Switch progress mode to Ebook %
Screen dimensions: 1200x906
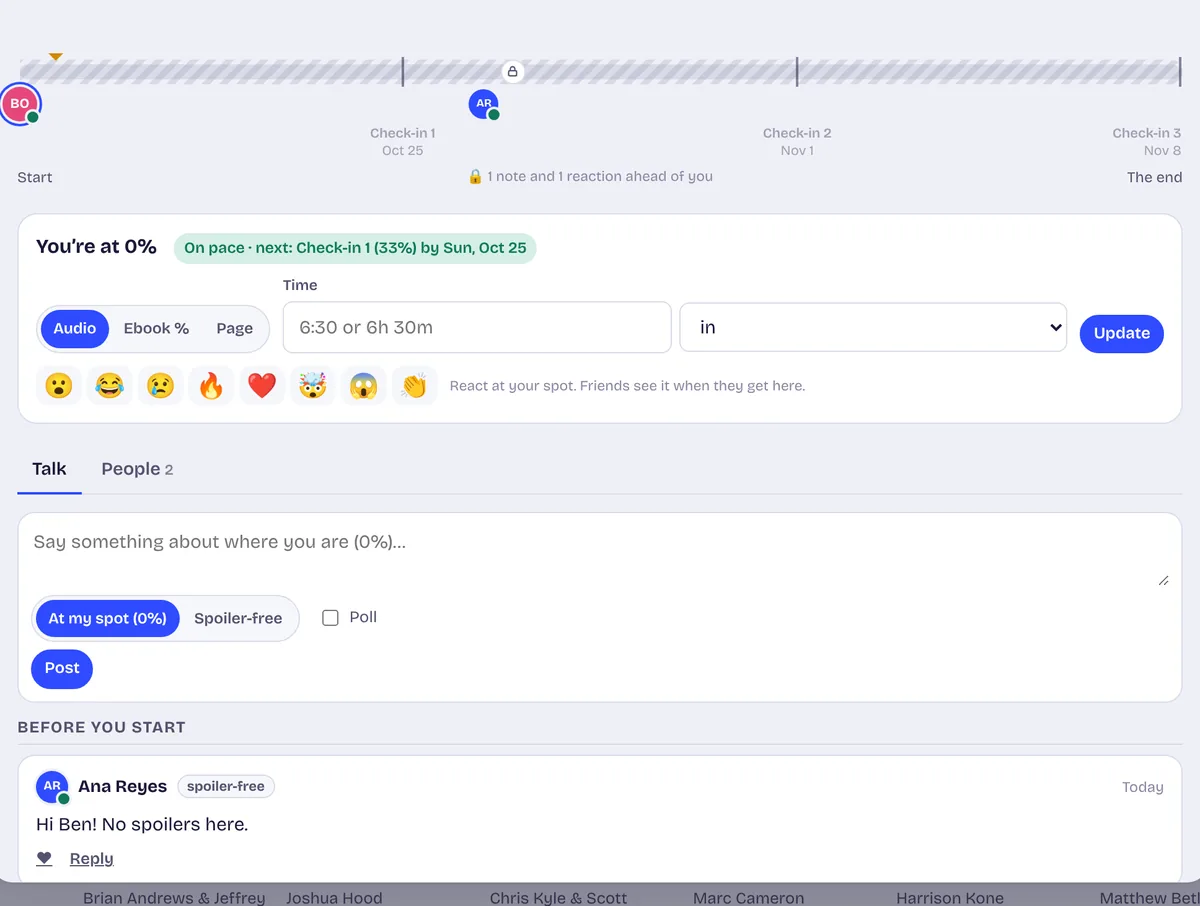click(x=156, y=328)
